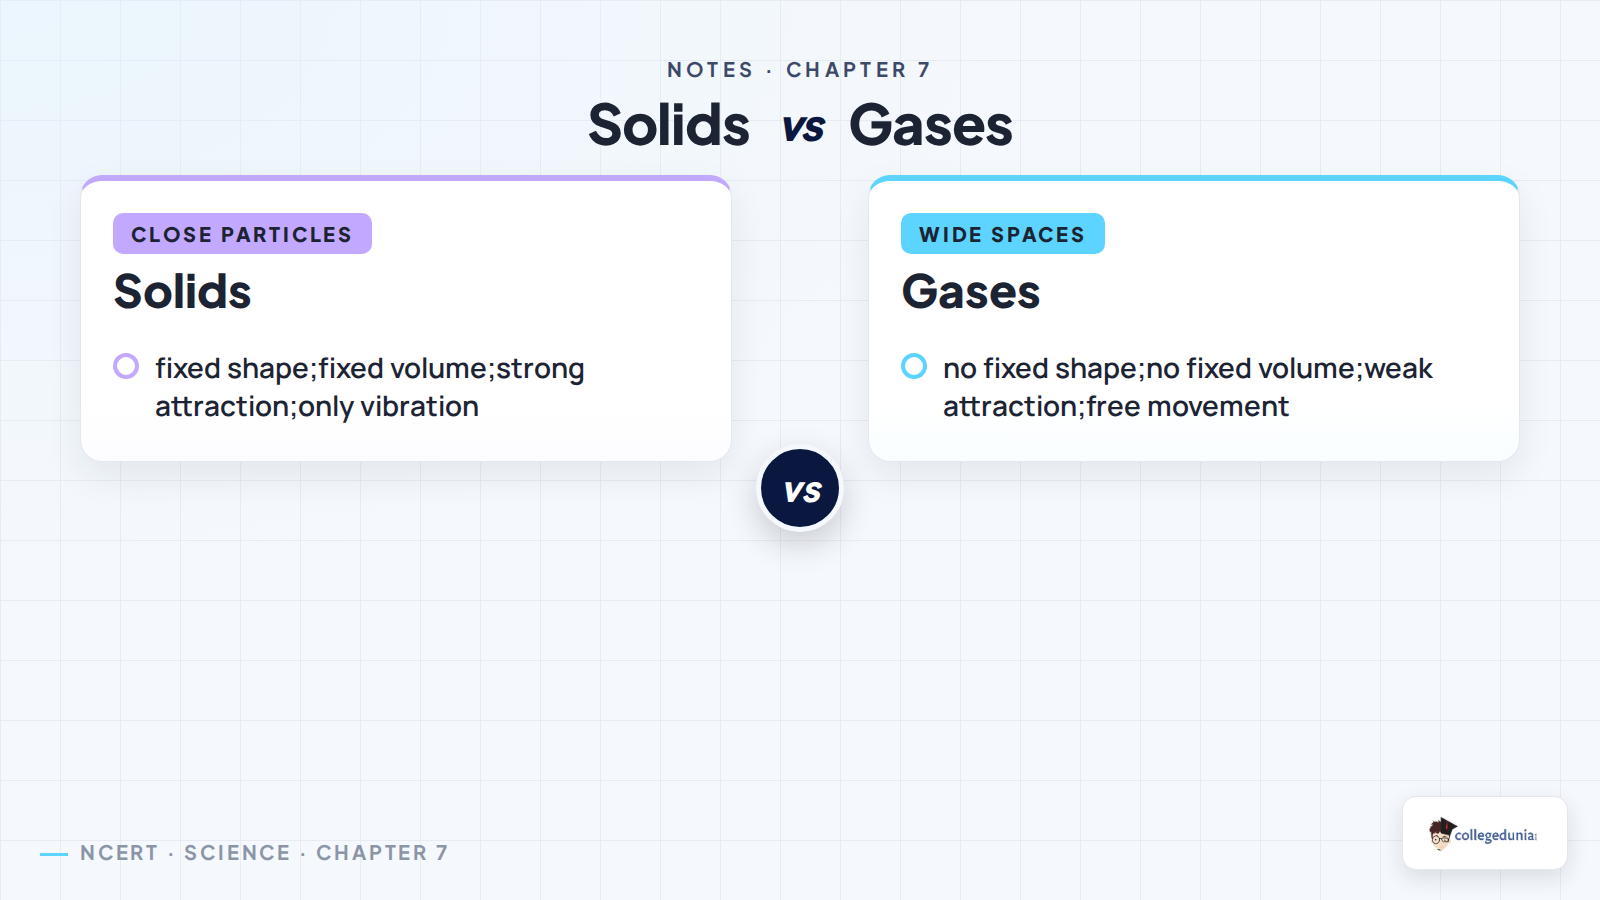The width and height of the screenshot is (1600, 900).
Task: Click the mascot face in collegedunia badge
Action: (1440, 834)
